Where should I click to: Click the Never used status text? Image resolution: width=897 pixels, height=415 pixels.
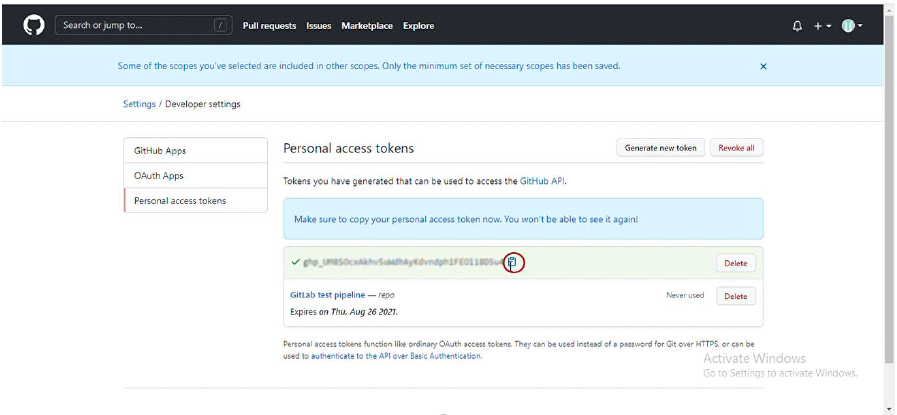(685, 295)
